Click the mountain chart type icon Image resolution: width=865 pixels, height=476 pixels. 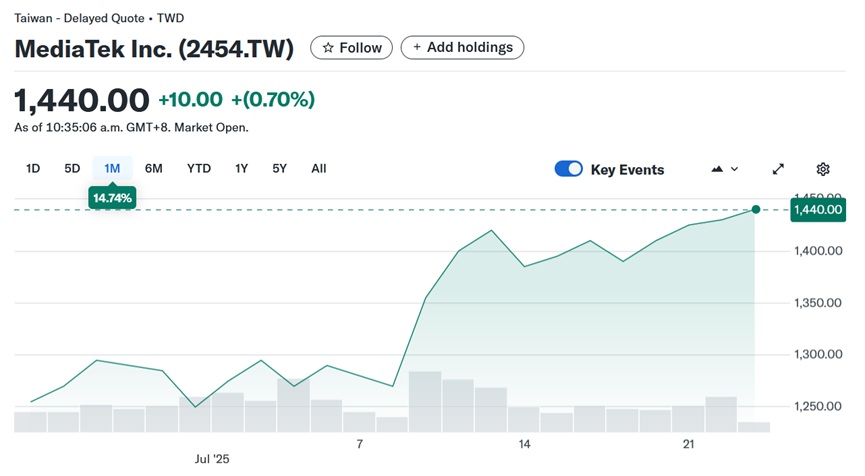[x=717, y=169]
